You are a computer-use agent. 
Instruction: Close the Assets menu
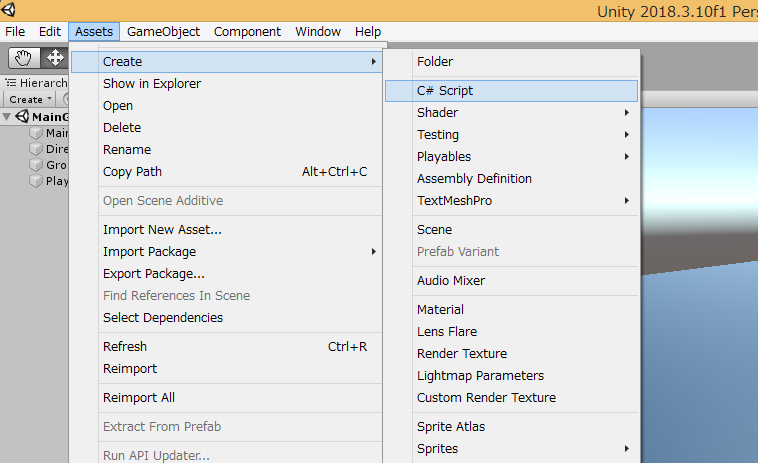pyautogui.click(x=94, y=32)
